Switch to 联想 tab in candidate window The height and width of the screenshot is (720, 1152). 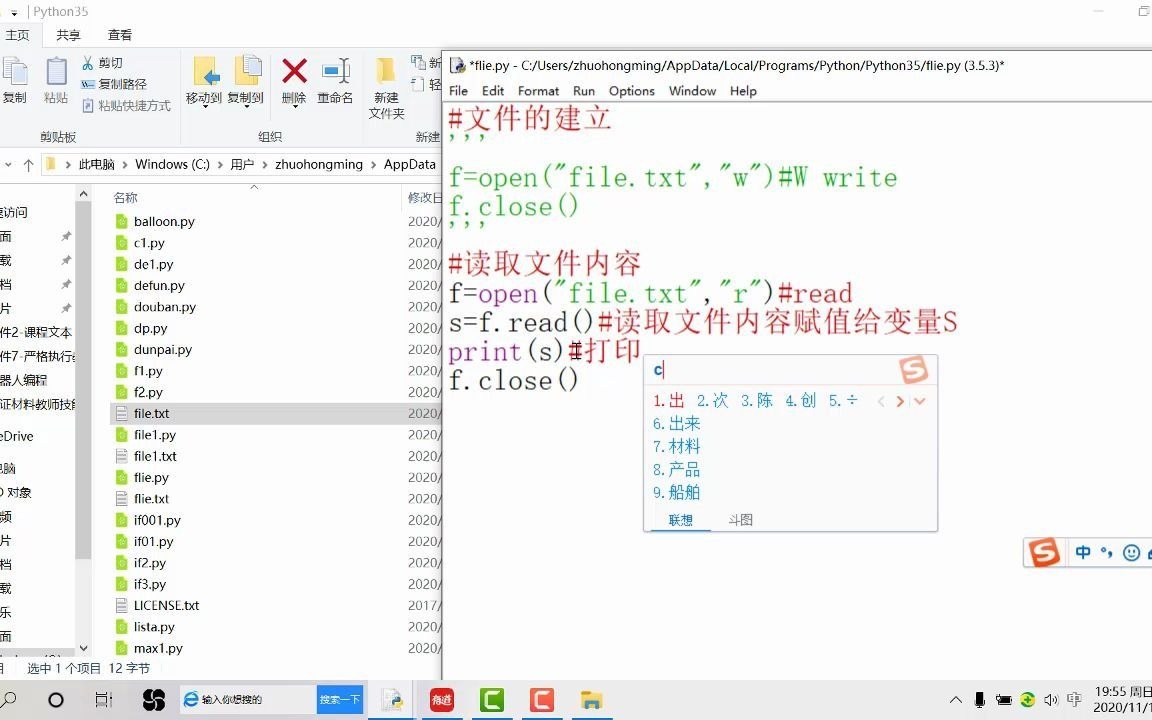[x=680, y=520]
